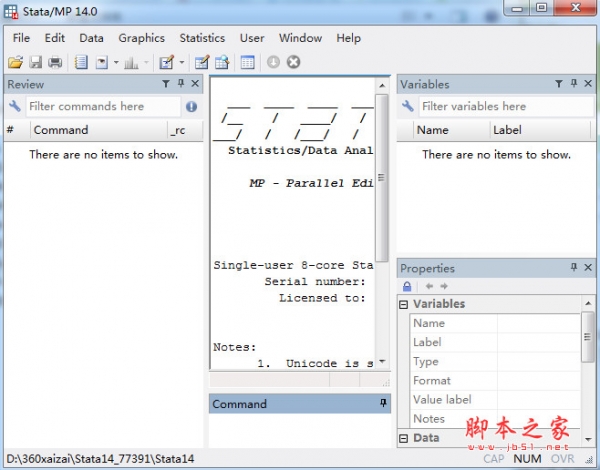Open the Viewer dropdown arrow
Screen dimensions: 600x470
(x=116, y=62)
